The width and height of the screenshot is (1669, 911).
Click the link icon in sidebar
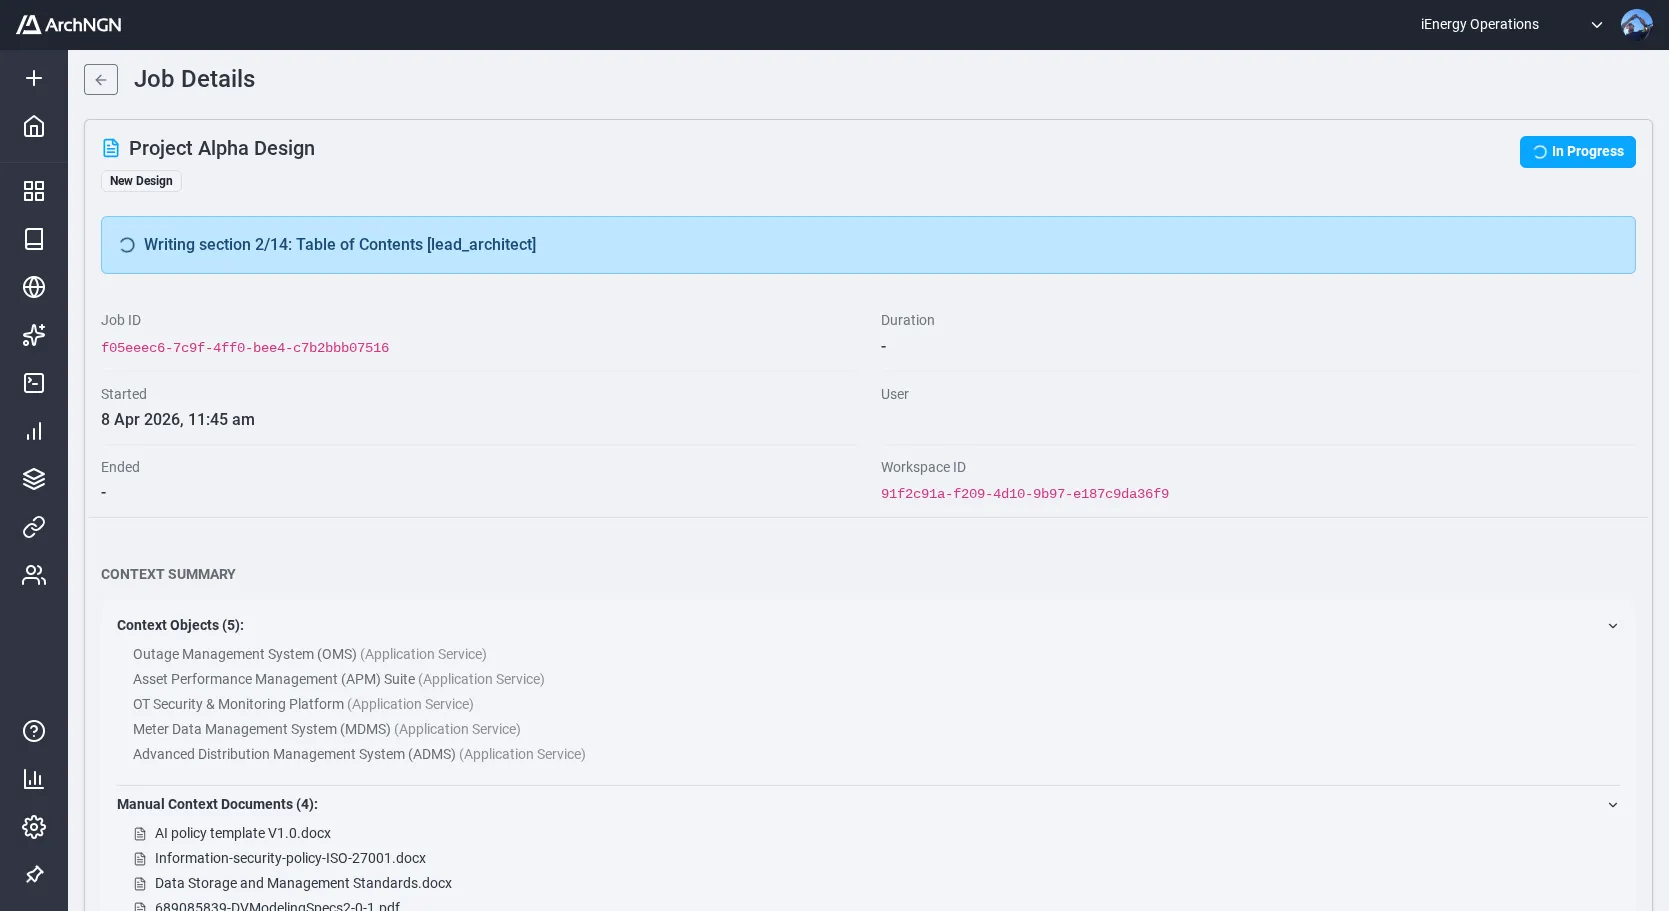pyautogui.click(x=33, y=527)
